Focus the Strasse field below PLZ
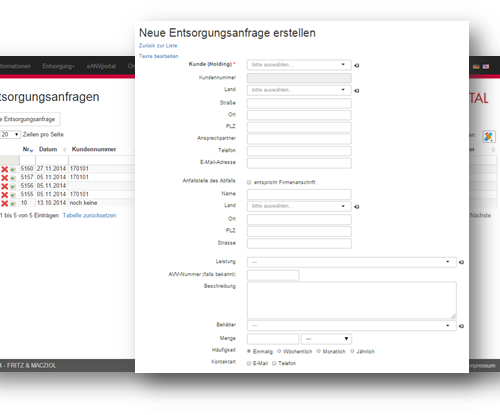Image resolution: width=500 pixels, height=415 pixels. [x=299, y=243]
